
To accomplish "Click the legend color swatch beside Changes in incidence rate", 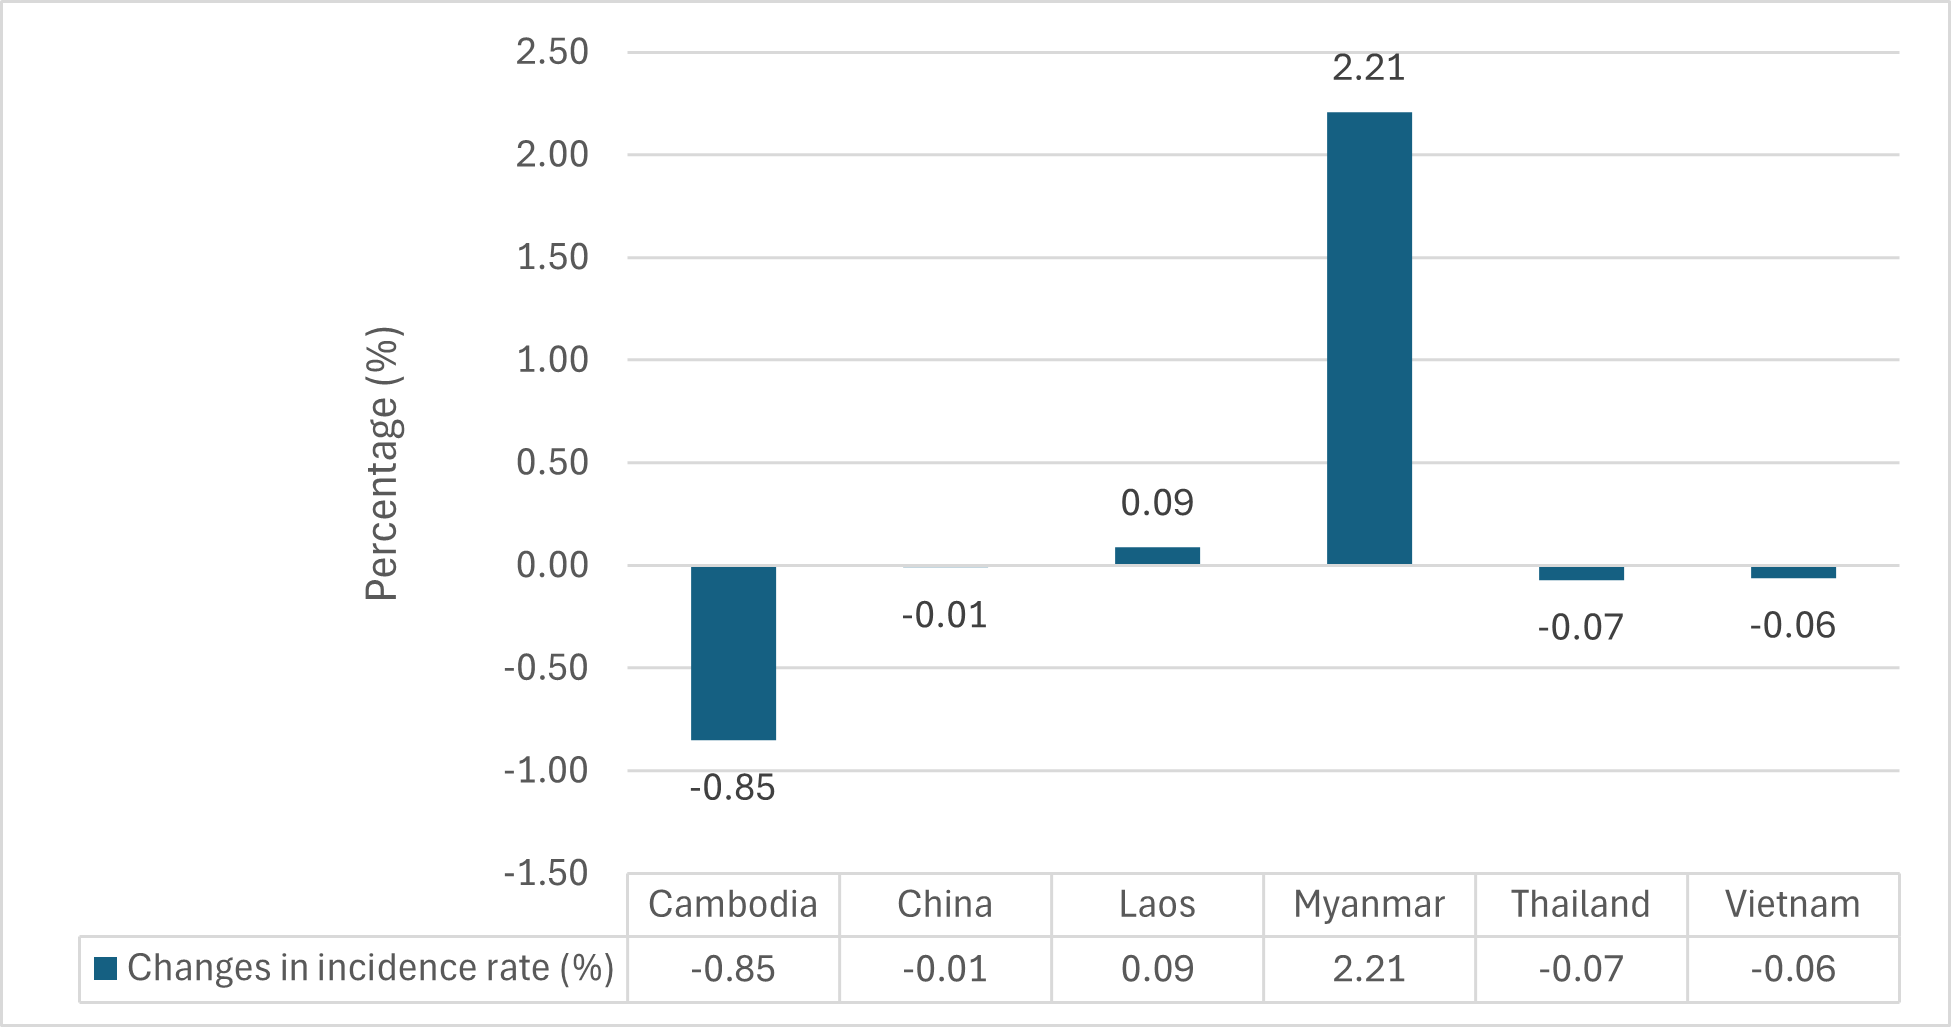I will [x=105, y=968].
